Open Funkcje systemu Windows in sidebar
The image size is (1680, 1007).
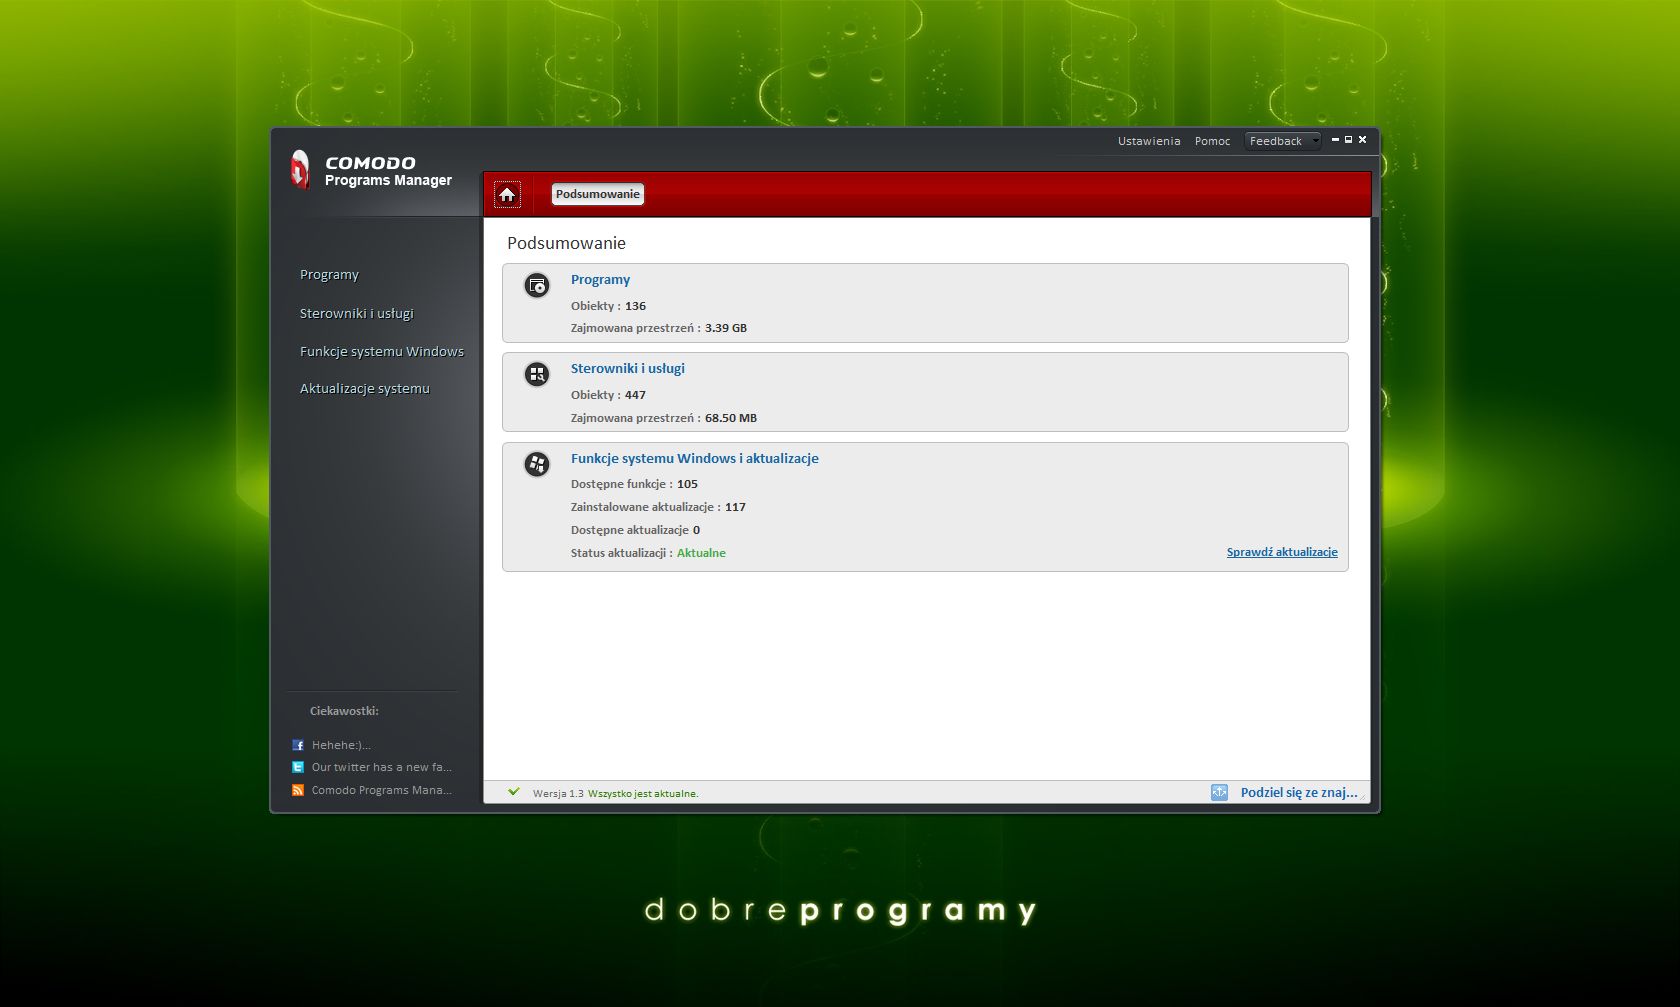382,351
